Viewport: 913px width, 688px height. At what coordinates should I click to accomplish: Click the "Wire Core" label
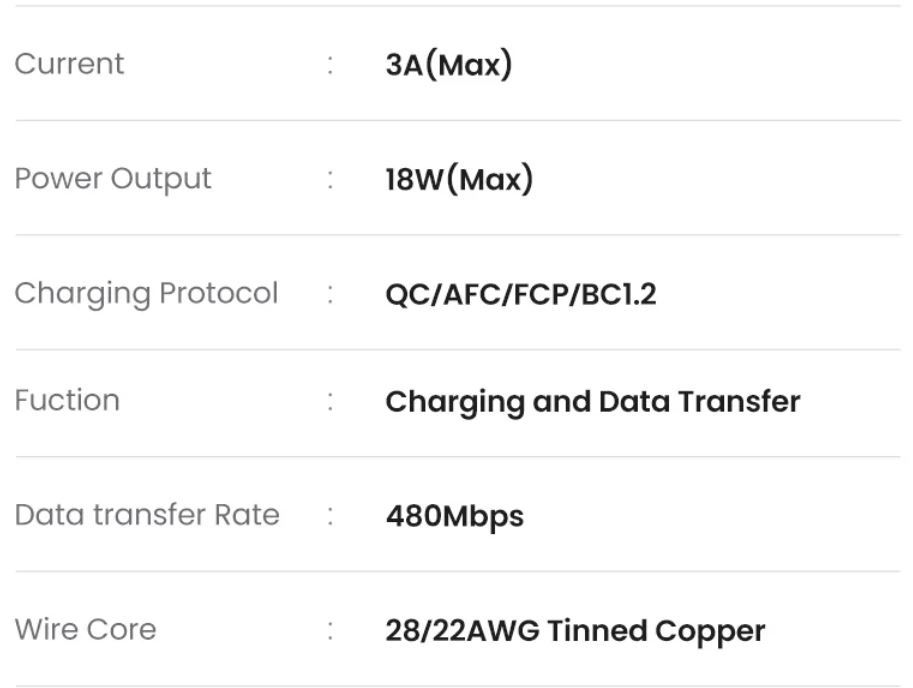coord(85,630)
